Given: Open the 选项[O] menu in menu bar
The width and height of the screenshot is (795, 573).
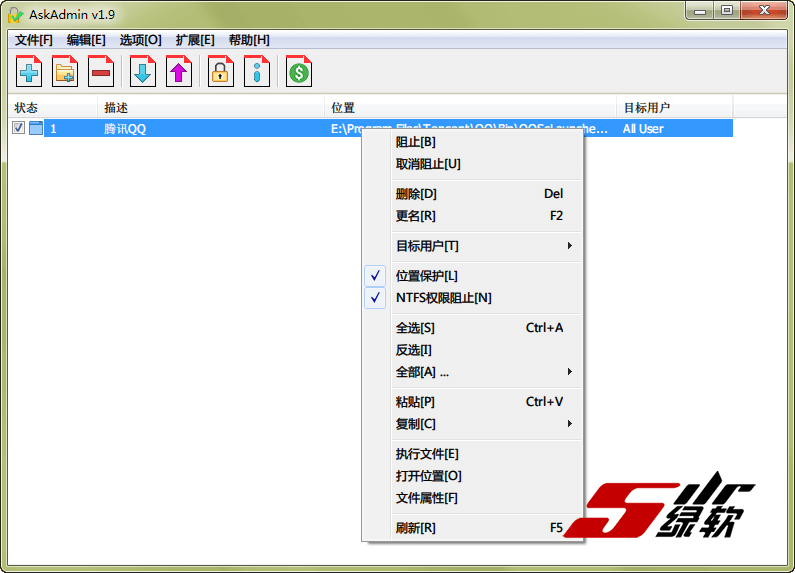Looking at the screenshot, I should [x=140, y=40].
